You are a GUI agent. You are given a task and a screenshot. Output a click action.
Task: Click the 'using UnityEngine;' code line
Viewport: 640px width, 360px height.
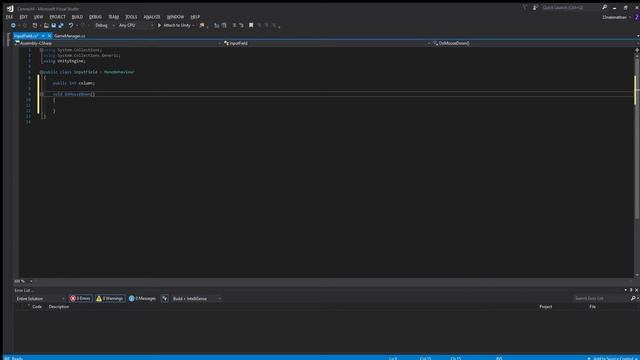tap(64, 61)
